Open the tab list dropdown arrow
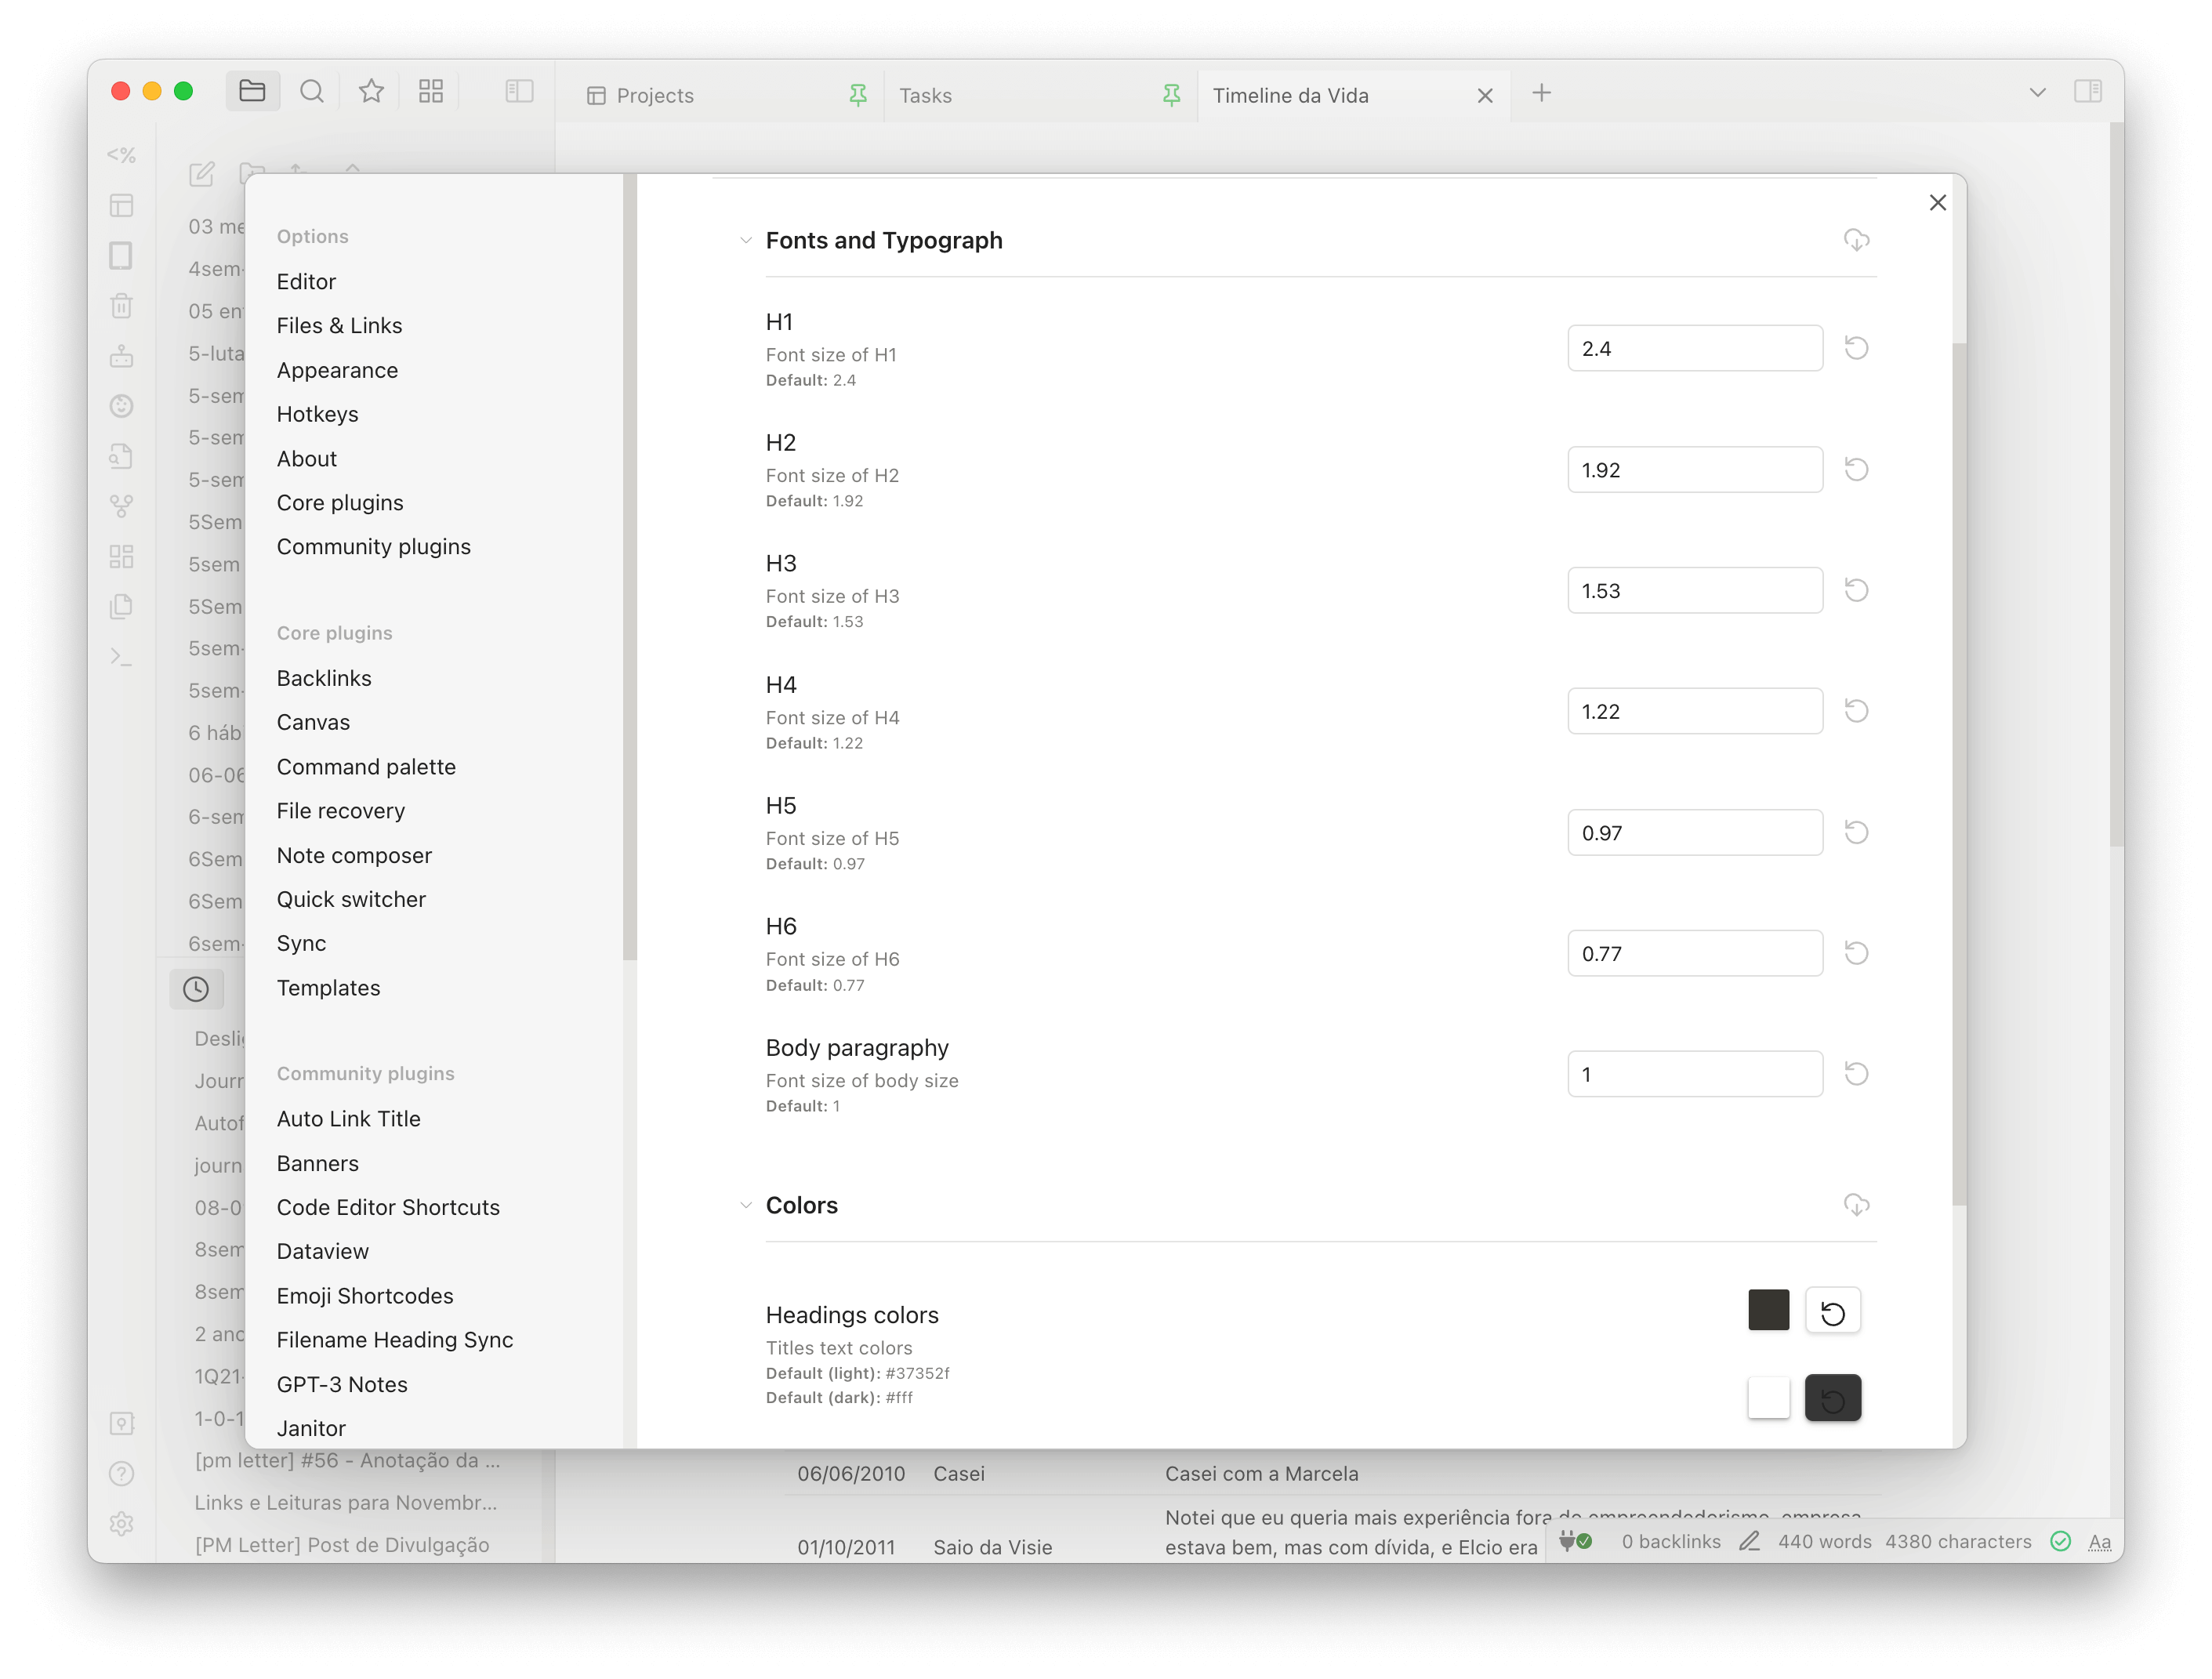2212x1679 pixels. pyautogui.click(x=2037, y=93)
